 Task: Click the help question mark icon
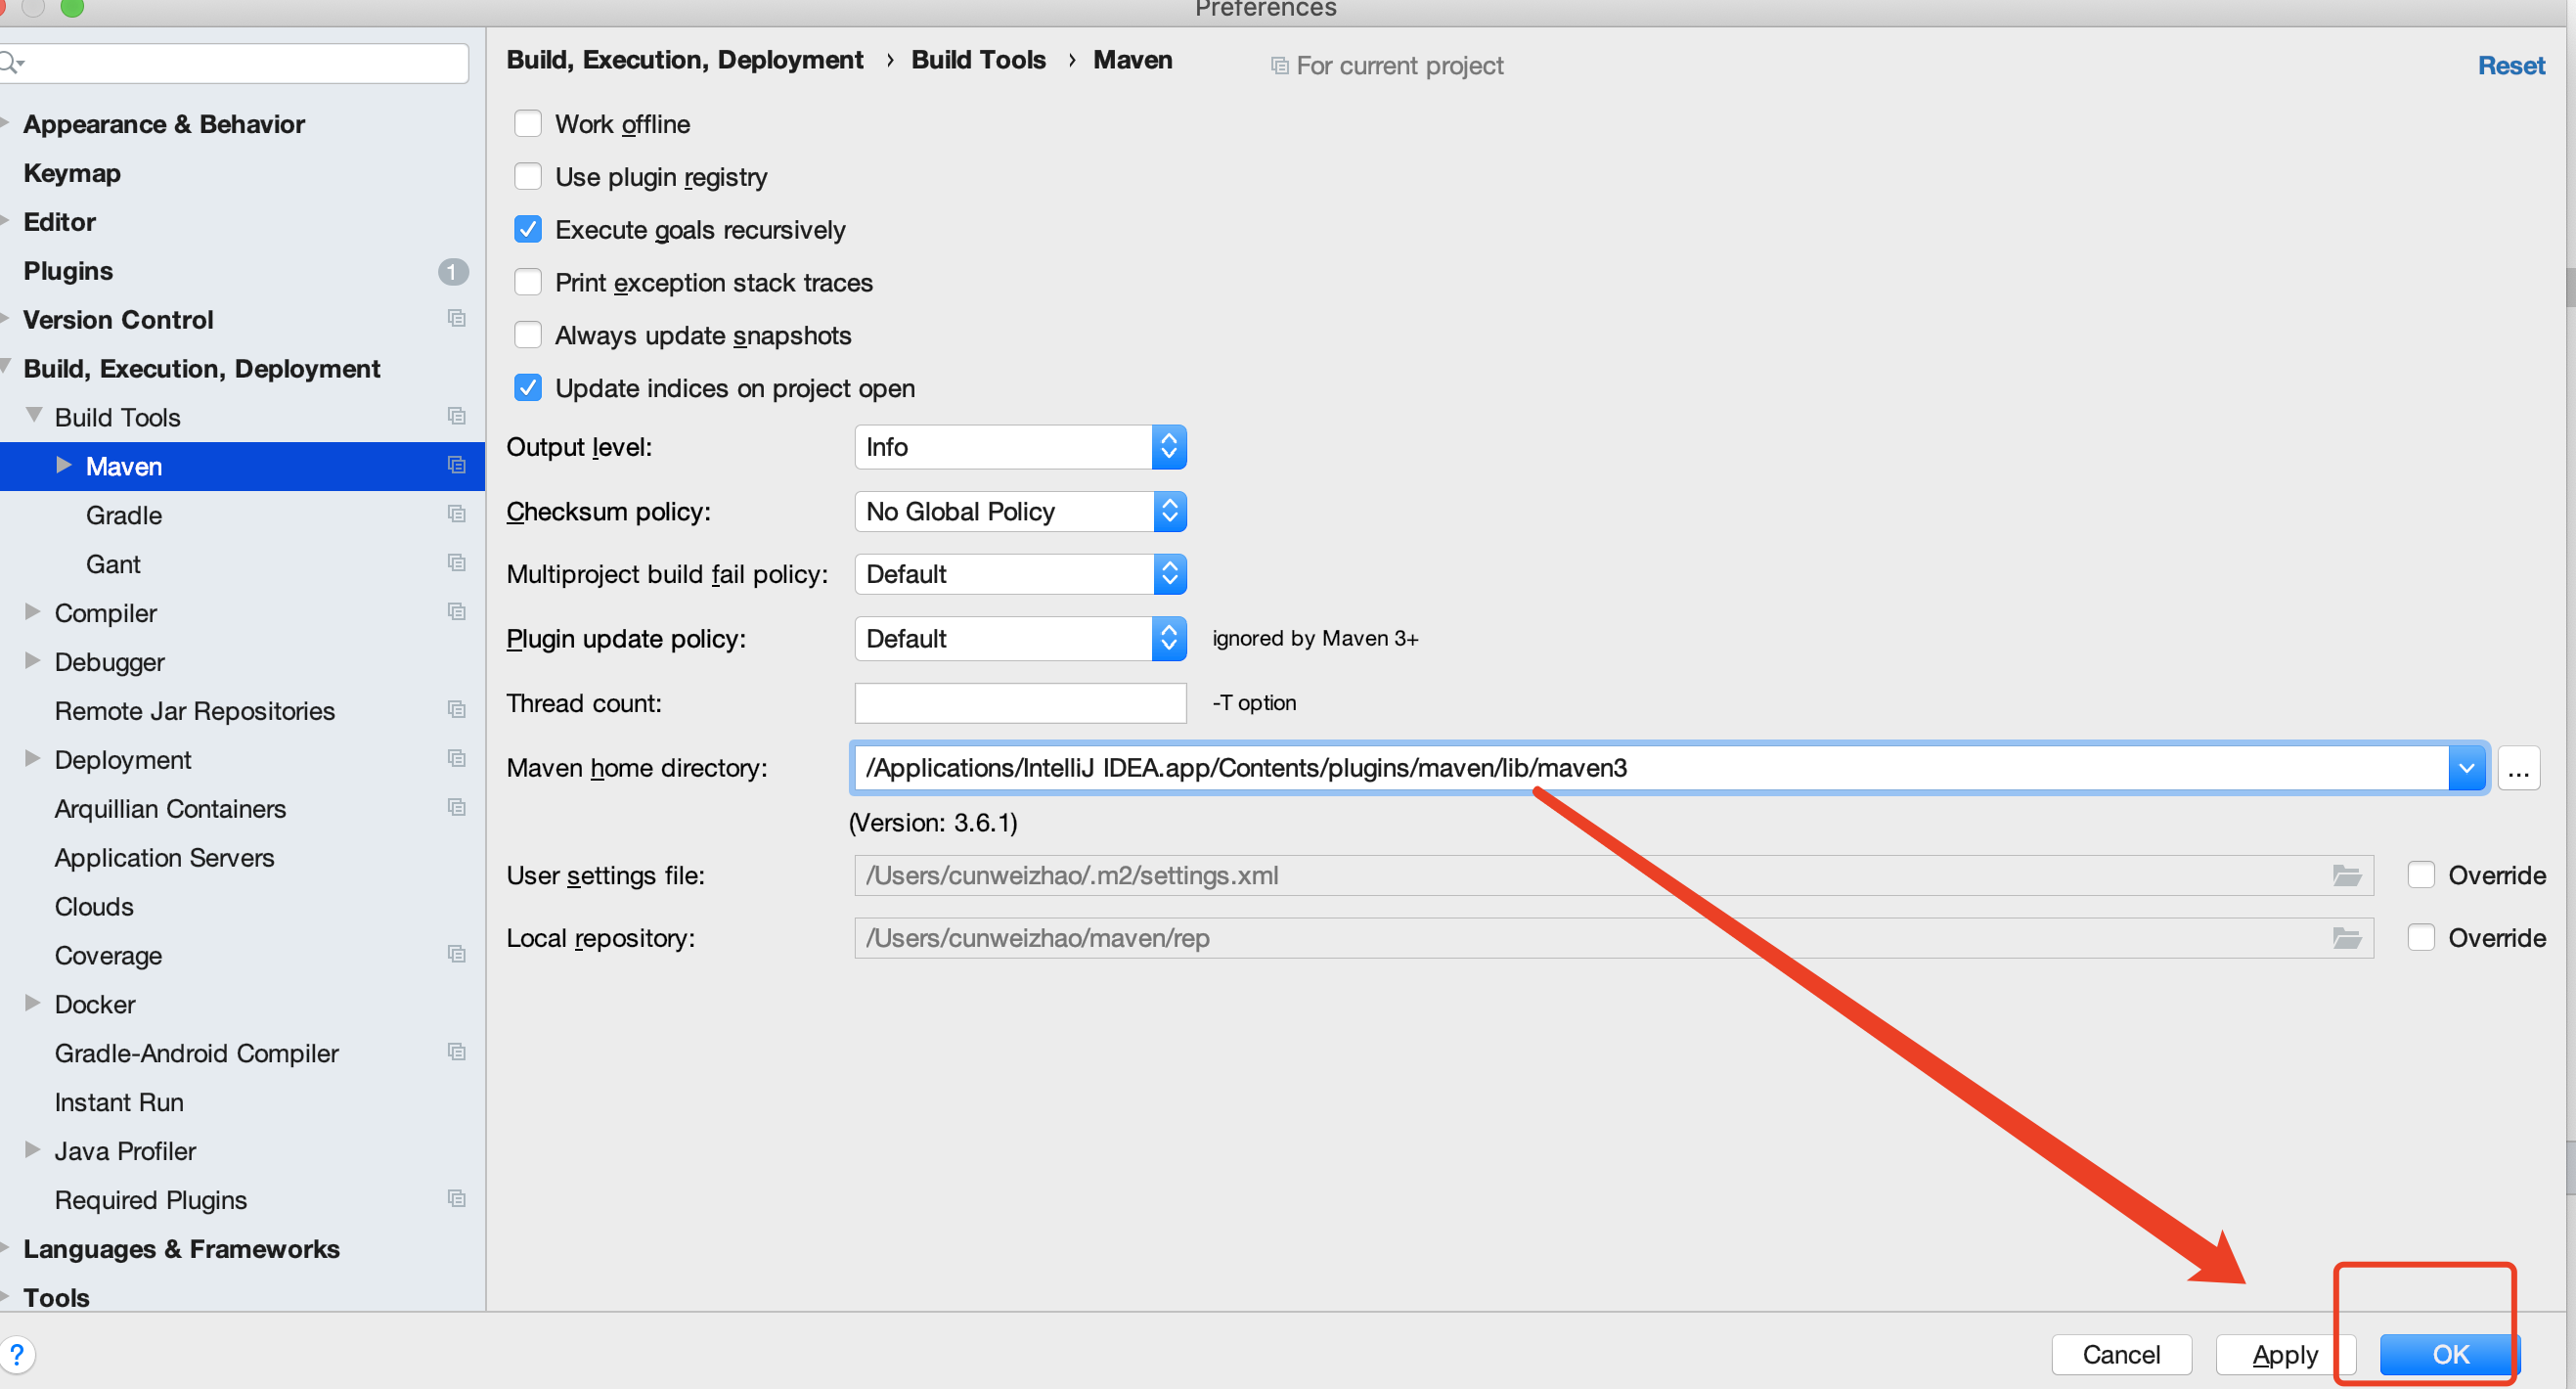tap(17, 1354)
